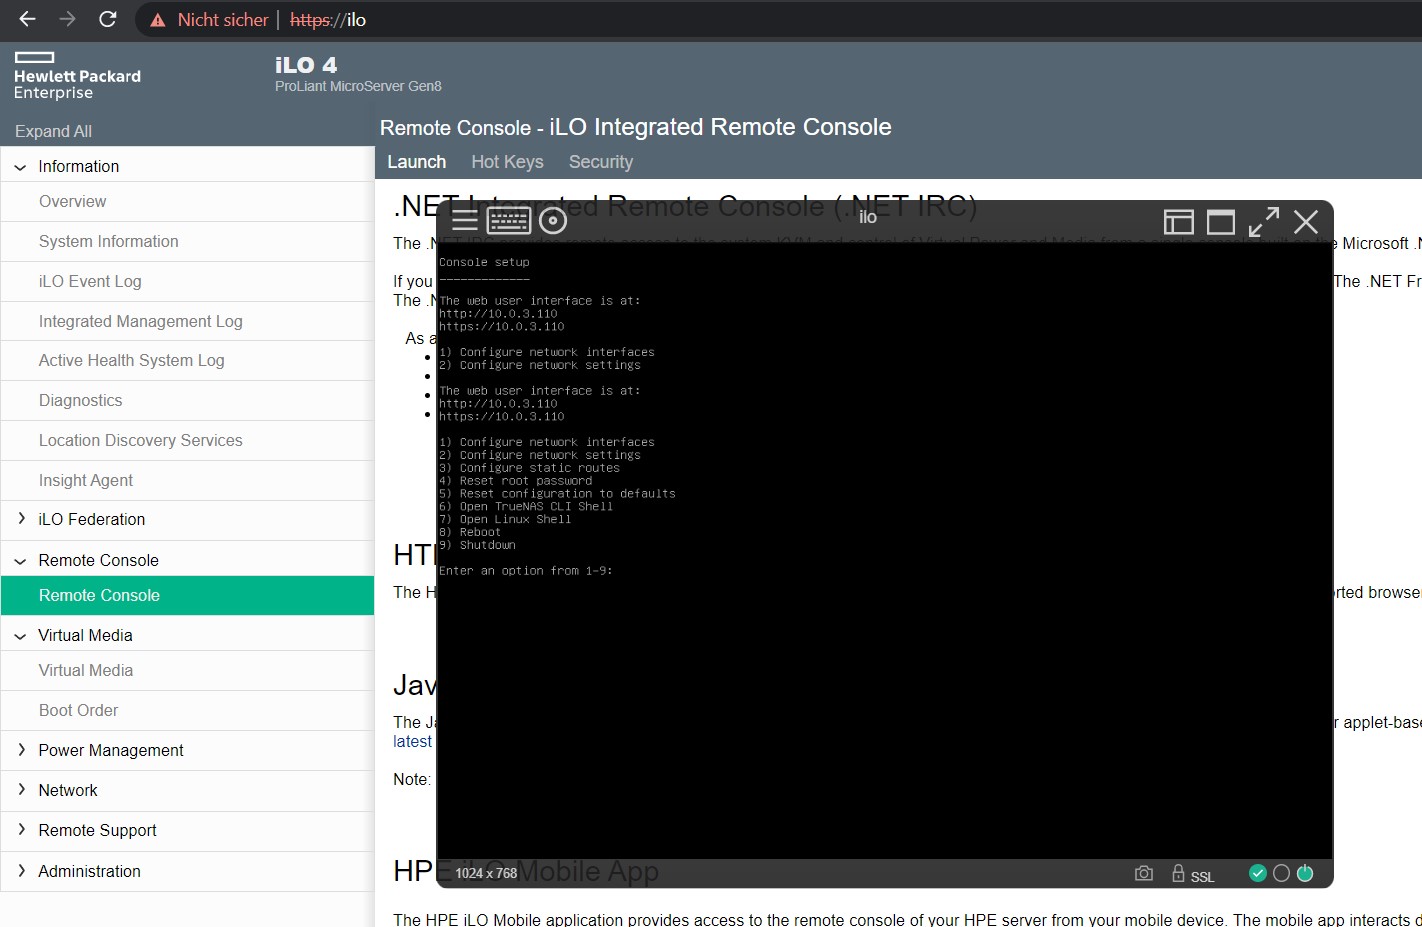
Task: Capture console screenshot with camera icon
Action: tap(1144, 873)
